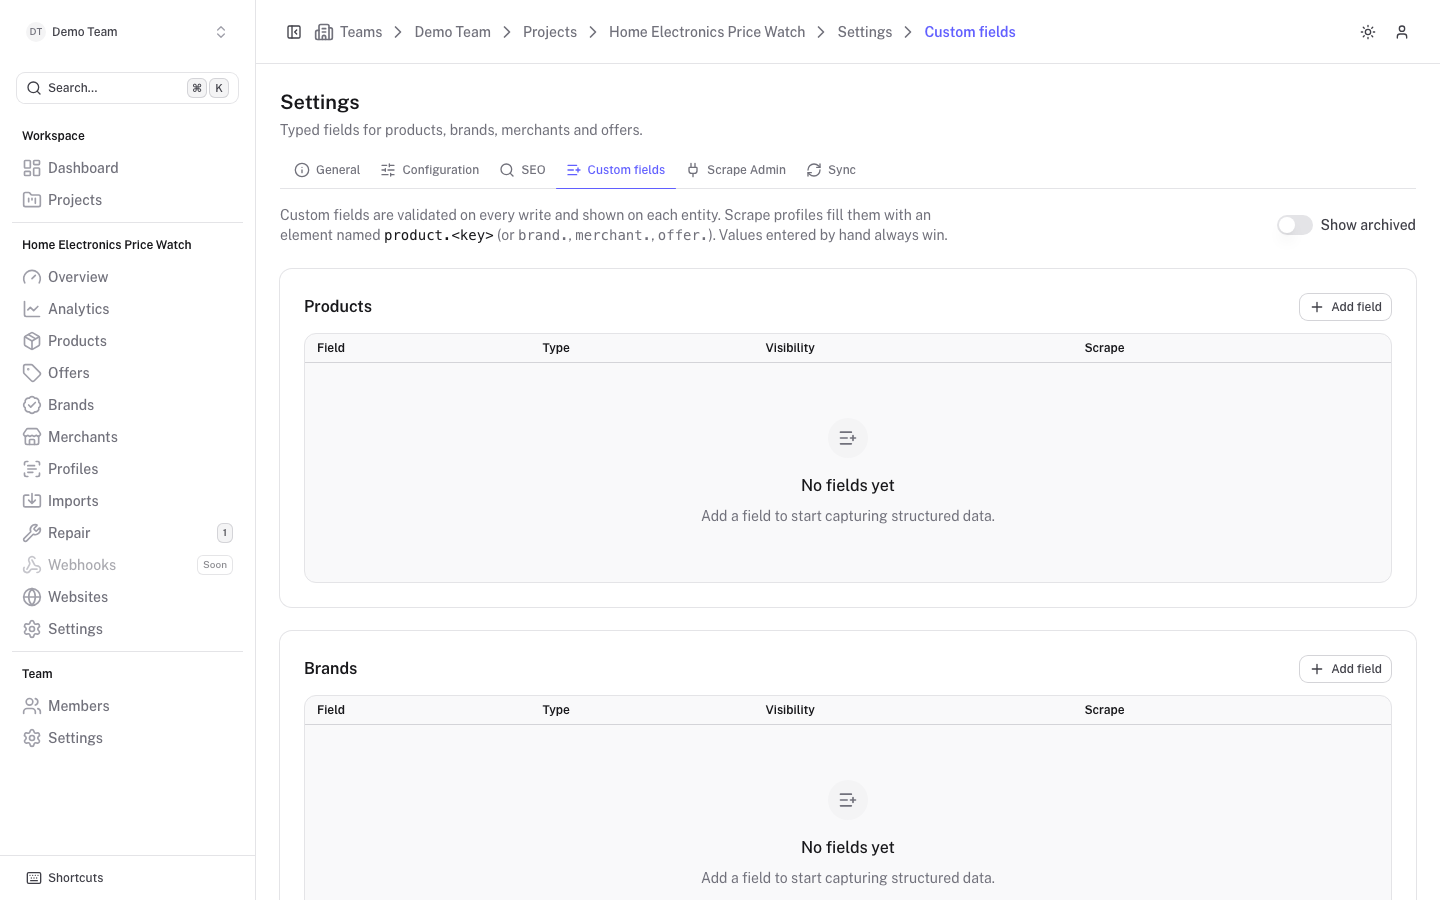Switch to the Configuration tab
1440x900 pixels.
coord(430,170)
